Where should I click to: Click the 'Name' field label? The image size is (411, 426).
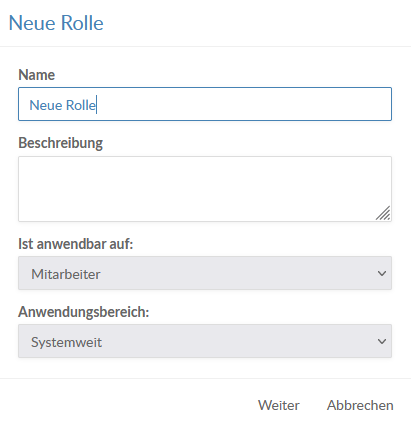tap(37, 75)
